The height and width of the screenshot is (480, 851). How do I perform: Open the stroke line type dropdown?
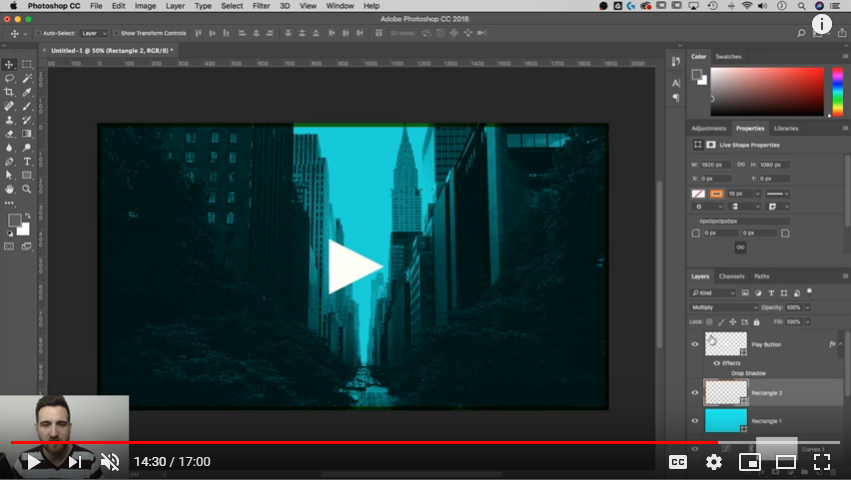coord(778,194)
